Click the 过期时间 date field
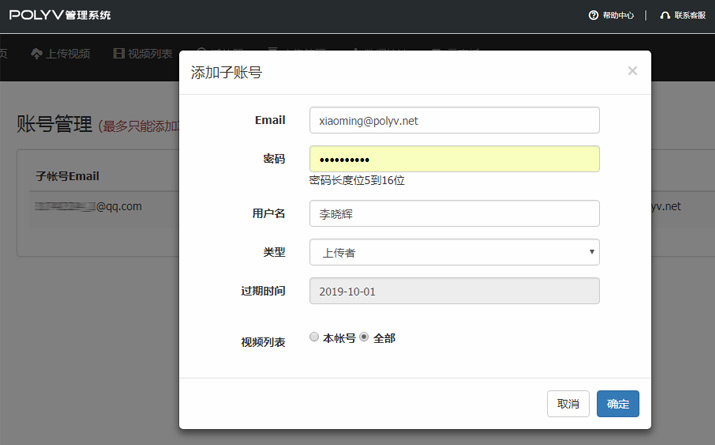 [454, 290]
